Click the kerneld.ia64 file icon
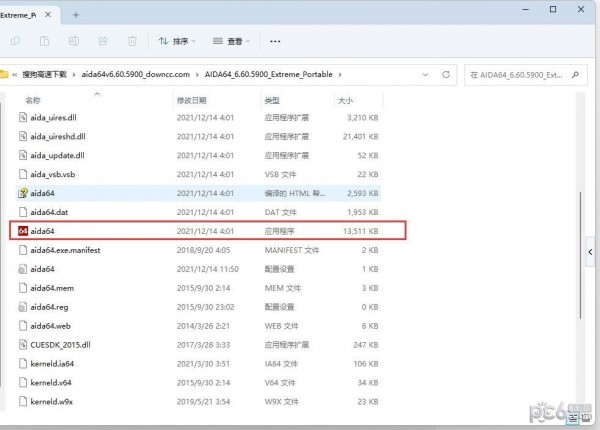Screen dimensions: 600x430 23,363
